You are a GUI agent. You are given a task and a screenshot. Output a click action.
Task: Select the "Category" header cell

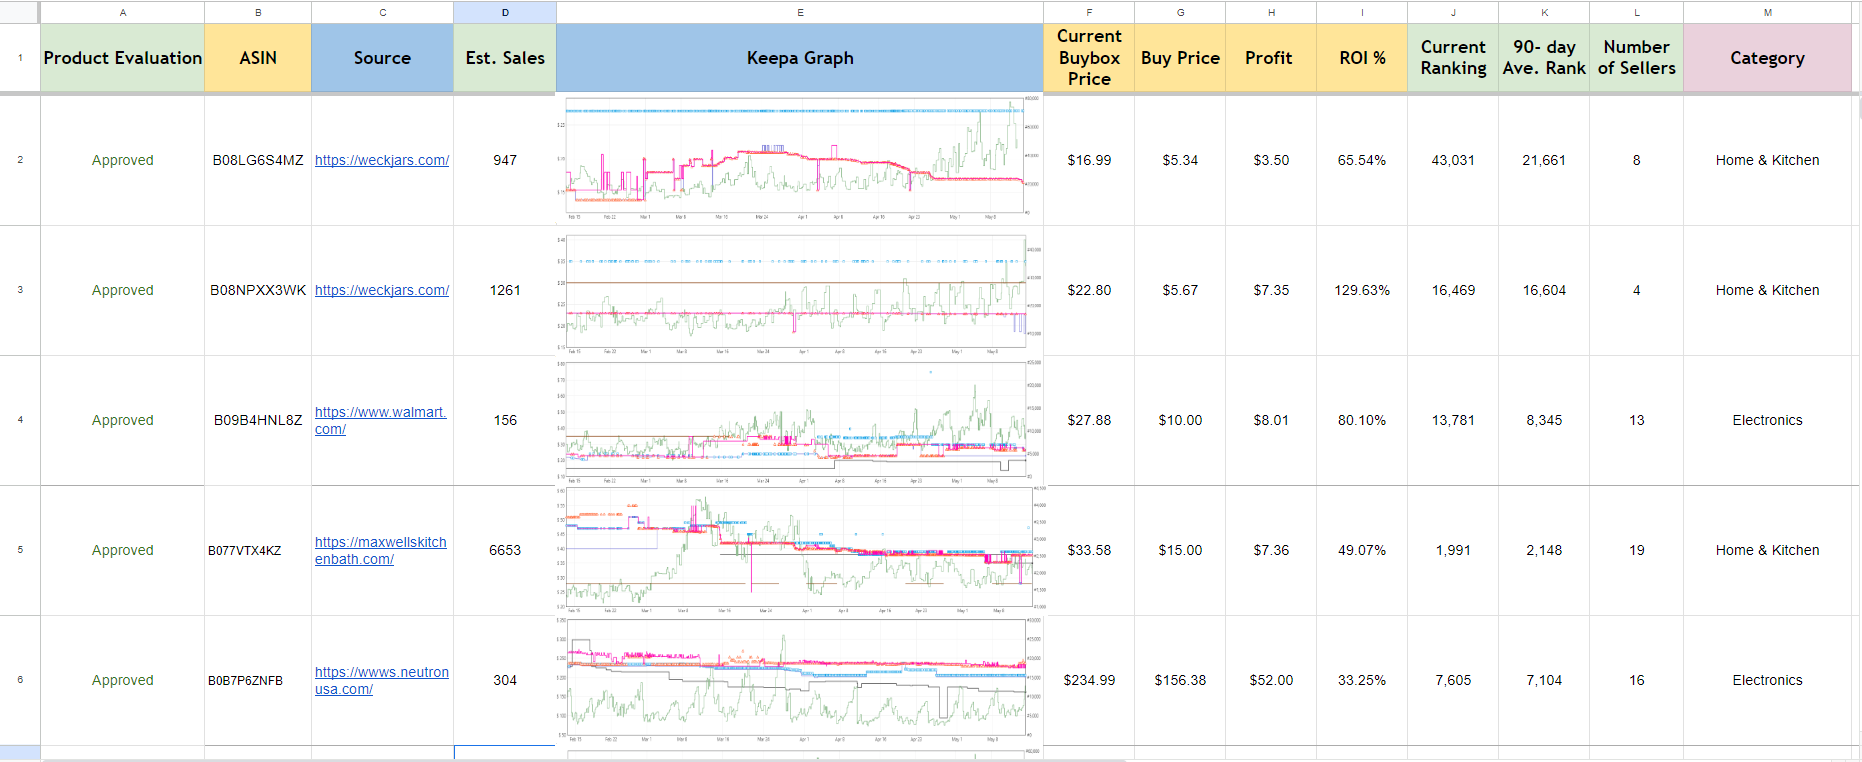pyautogui.click(x=1767, y=58)
